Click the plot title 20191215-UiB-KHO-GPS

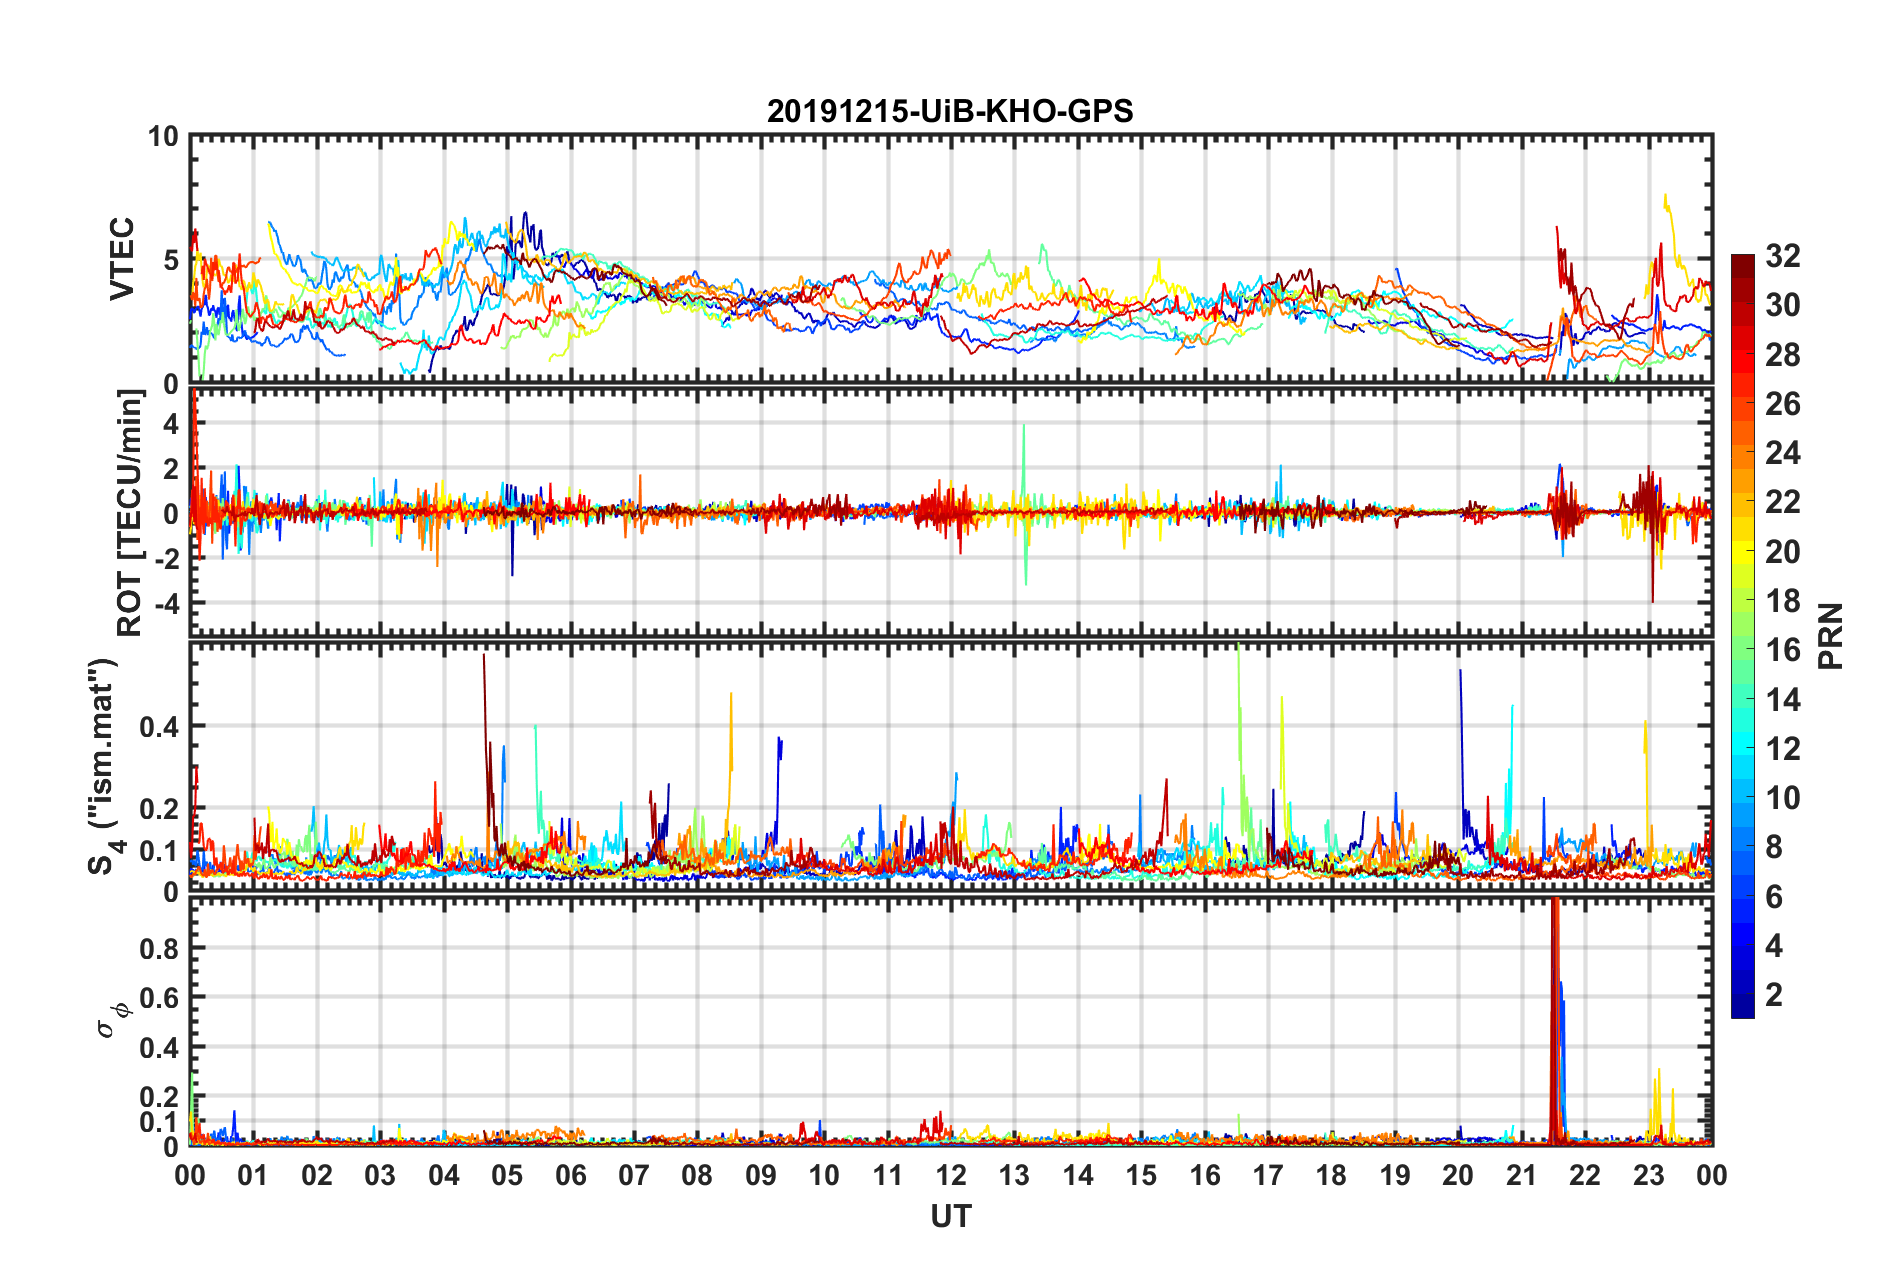coord(950,111)
